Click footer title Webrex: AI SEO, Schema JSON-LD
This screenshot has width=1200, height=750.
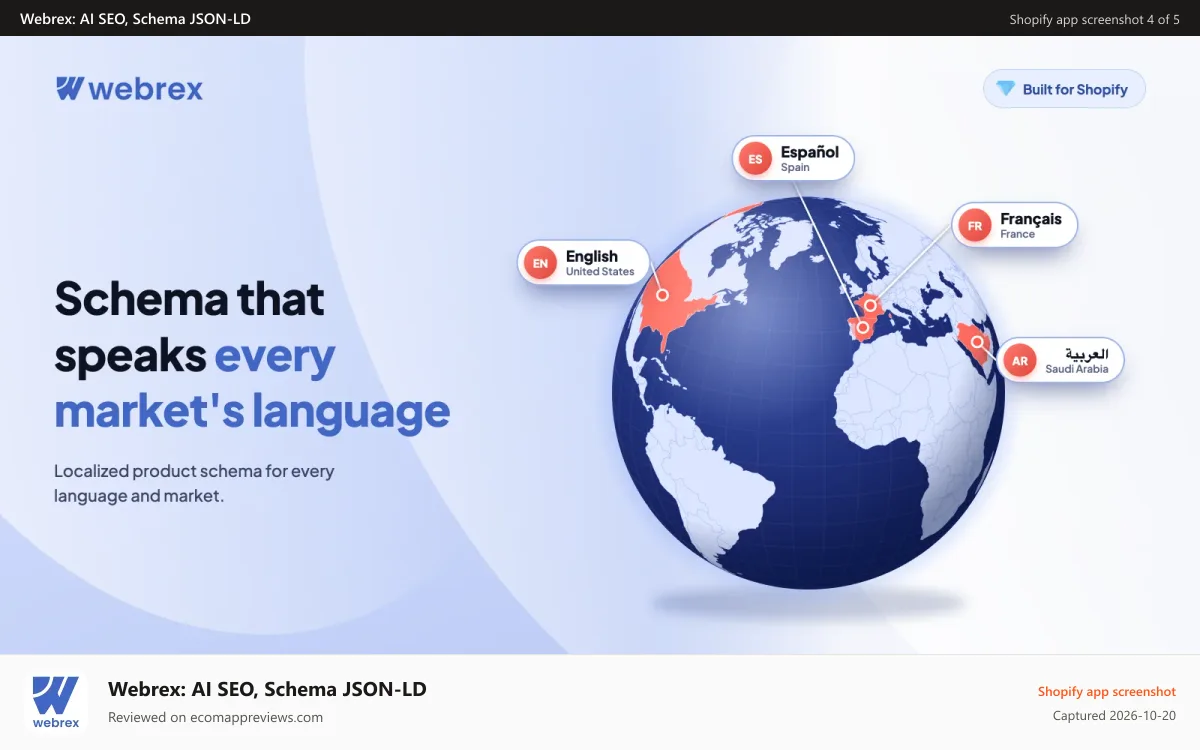click(x=267, y=689)
